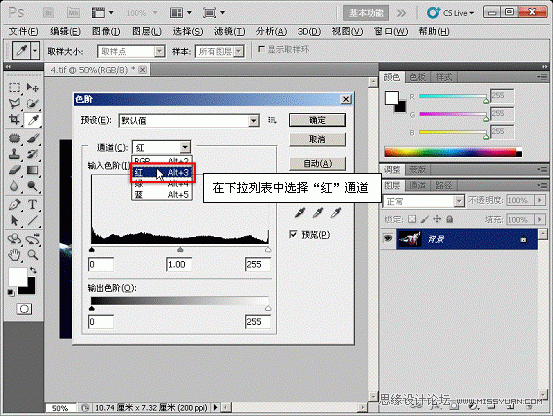Choose 红 Alt+3 in channel list
The width and height of the screenshot is (553, 416).
pos(162,172)
